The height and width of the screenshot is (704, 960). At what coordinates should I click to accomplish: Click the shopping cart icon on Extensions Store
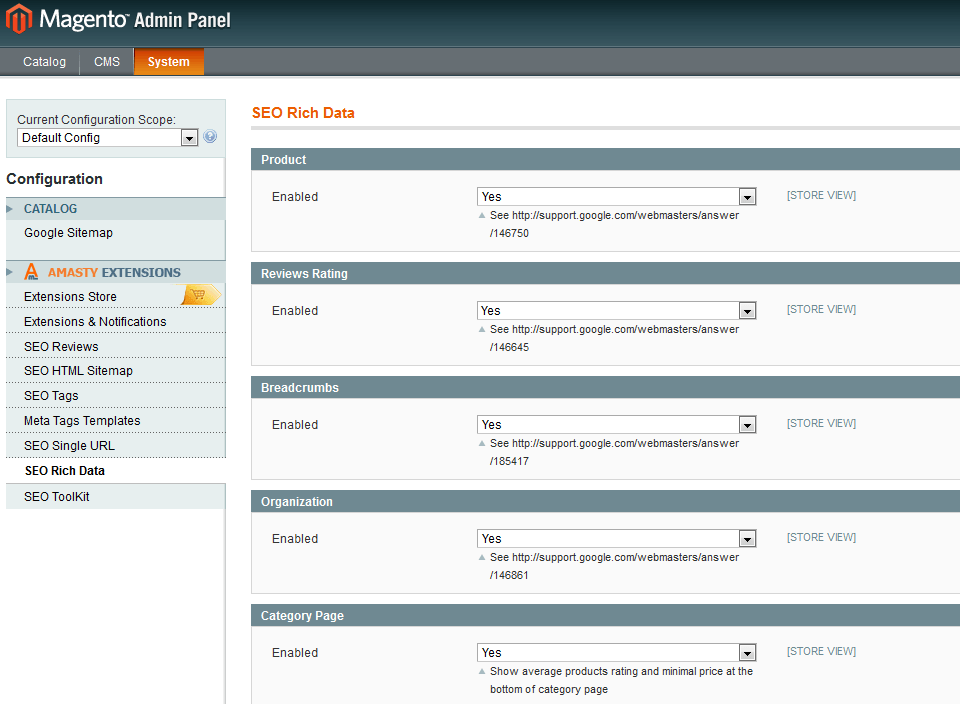199,295
